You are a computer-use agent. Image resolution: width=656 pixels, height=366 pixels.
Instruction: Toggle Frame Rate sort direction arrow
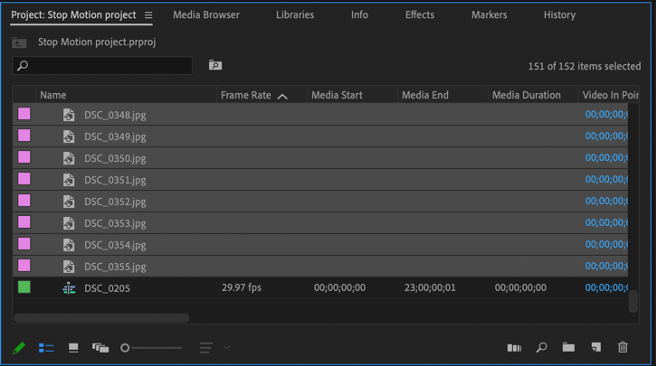pos(282,96)
